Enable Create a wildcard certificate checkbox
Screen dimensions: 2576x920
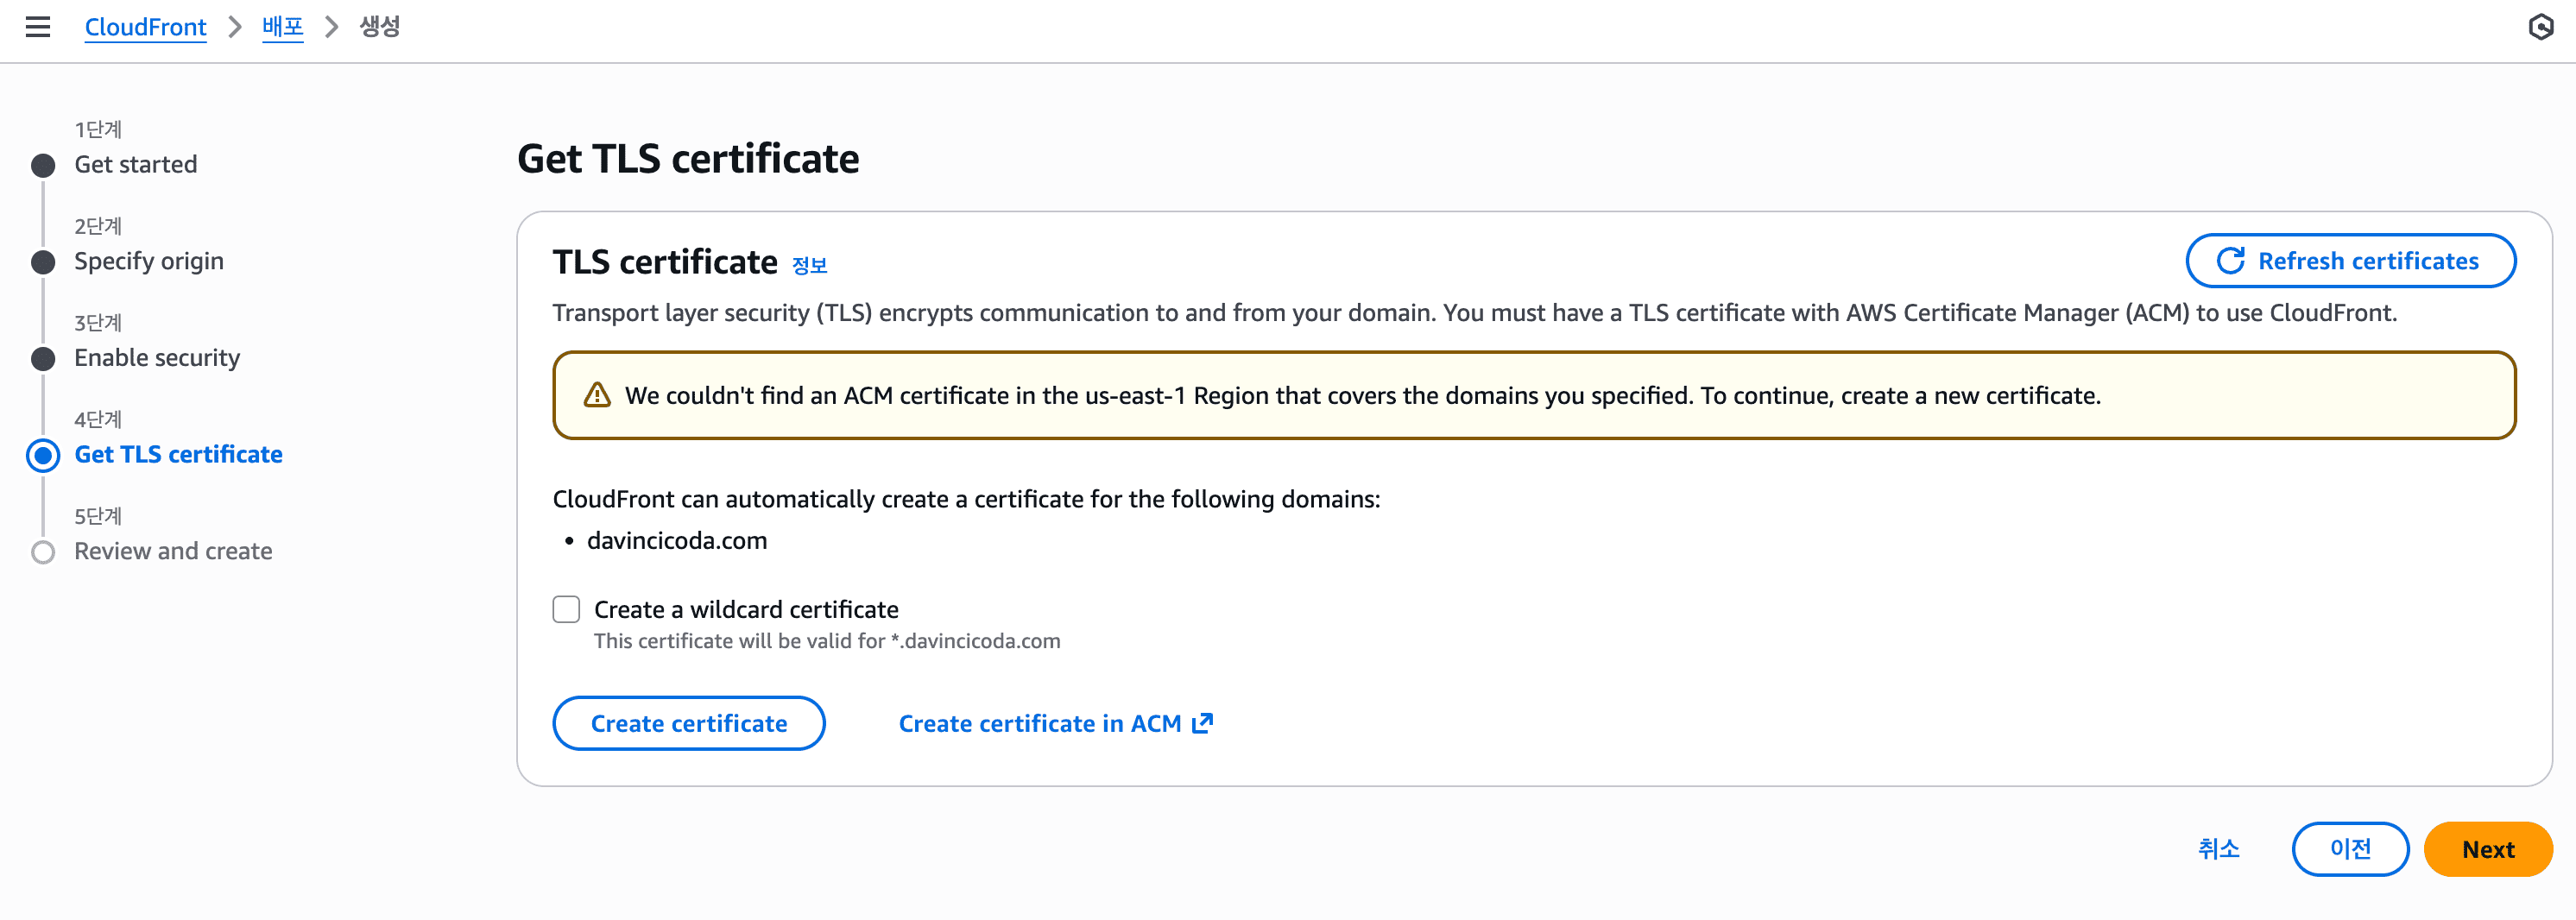pyautogui.click(x=566, y=609)
